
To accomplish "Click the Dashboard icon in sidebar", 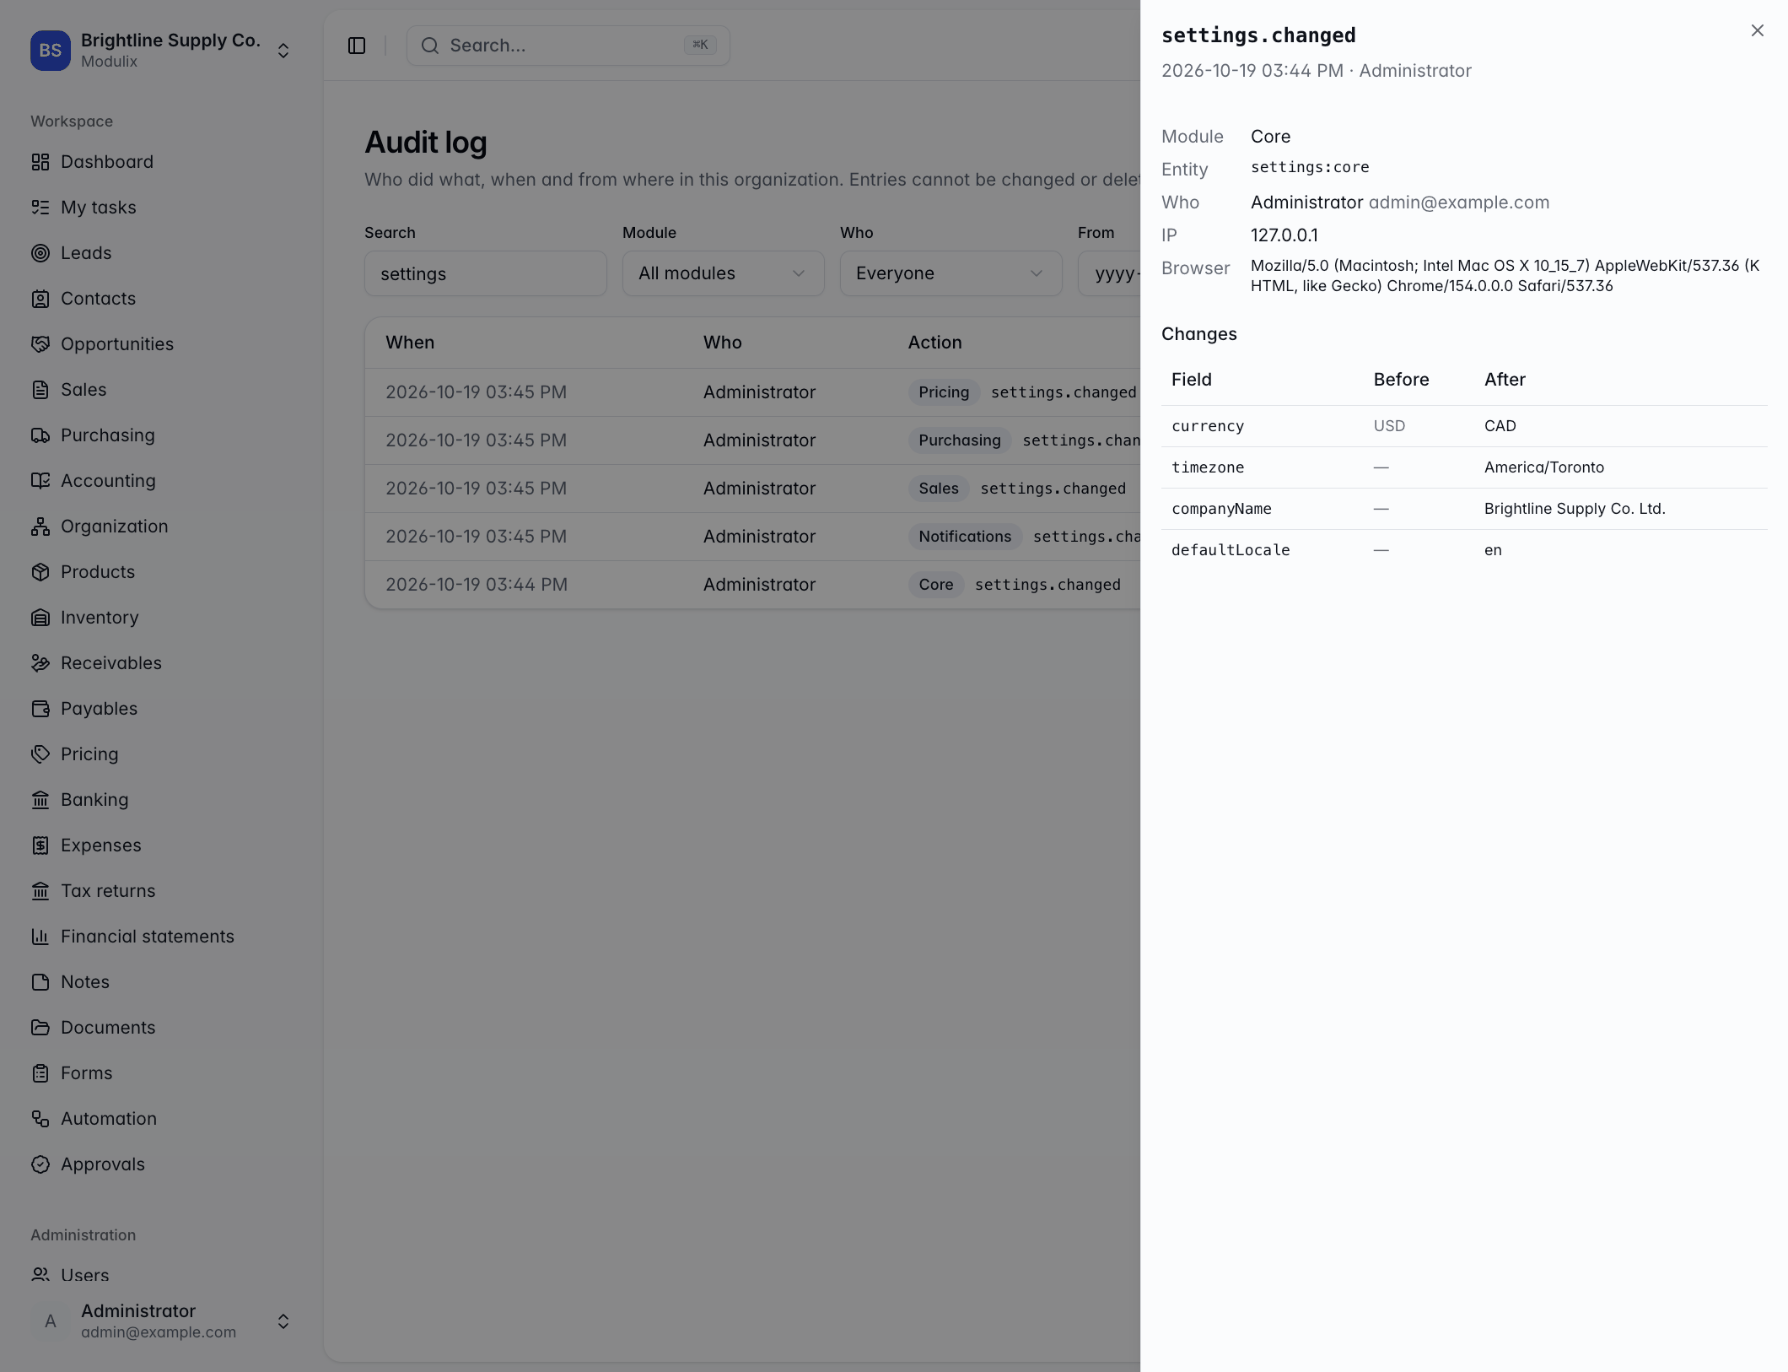I will [40, 162].
